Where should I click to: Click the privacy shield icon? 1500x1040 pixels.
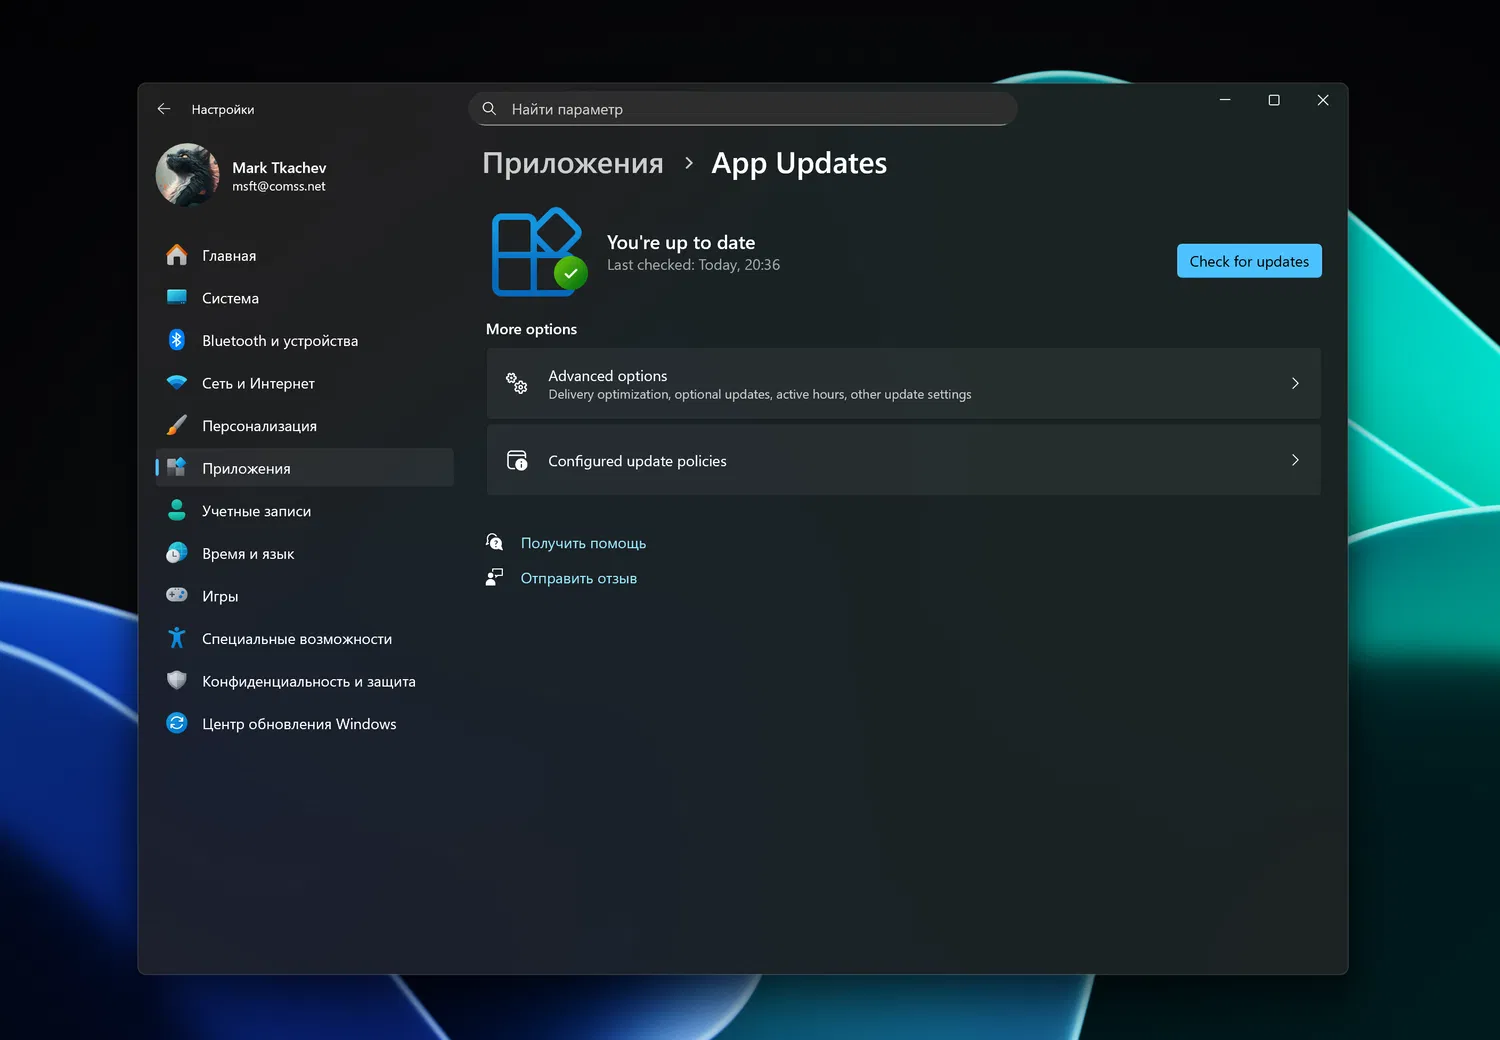[177, 680]
